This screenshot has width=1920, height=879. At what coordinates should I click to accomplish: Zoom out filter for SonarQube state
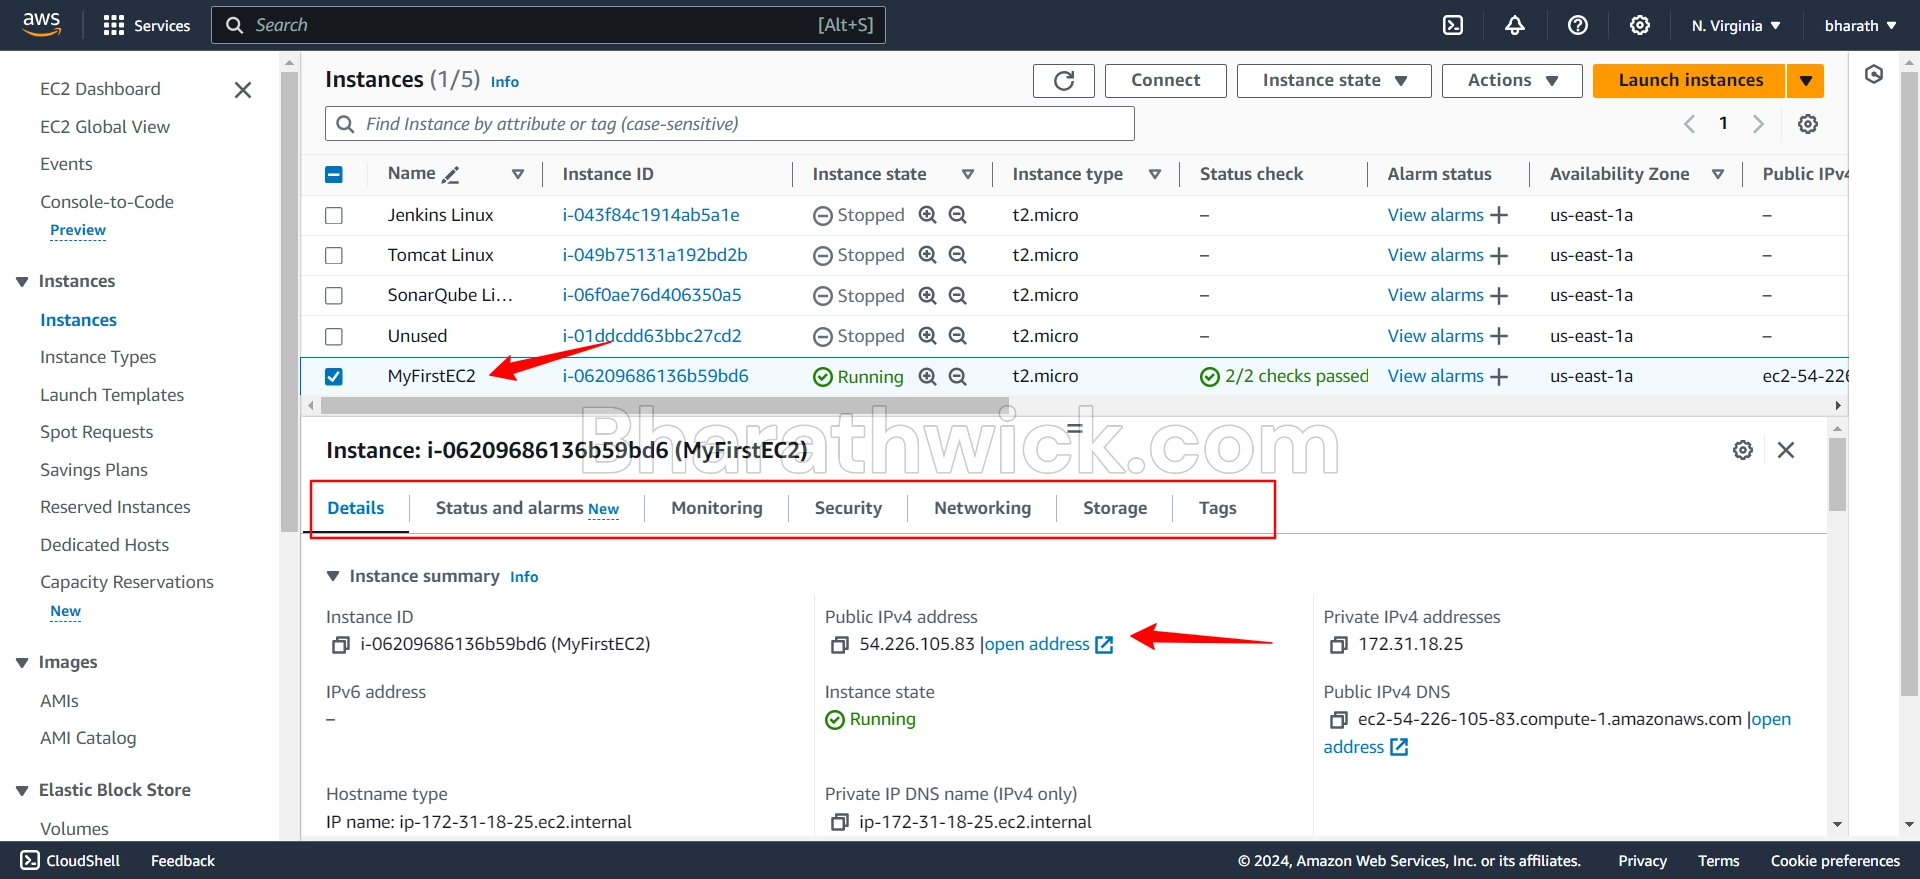point(958,295)
